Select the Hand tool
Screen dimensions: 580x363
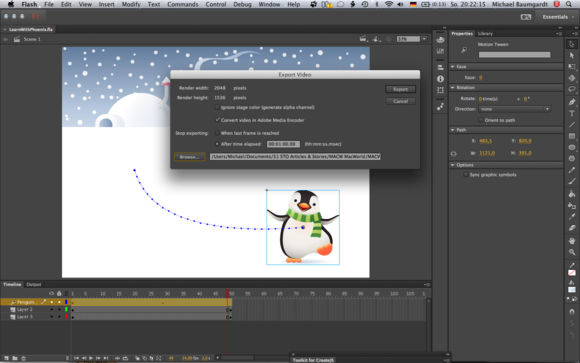572,241
